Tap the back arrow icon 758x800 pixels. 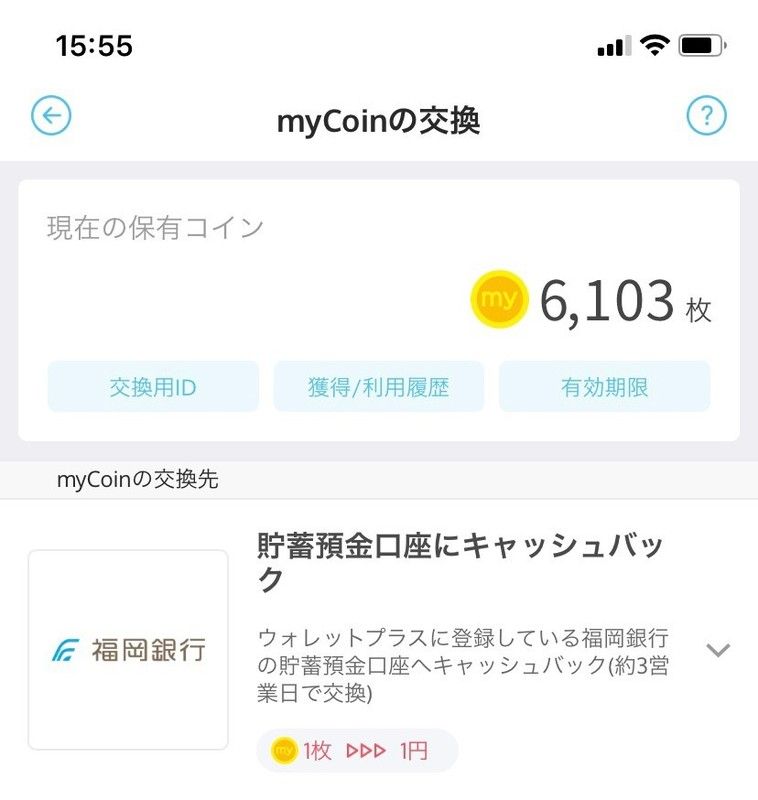(x=51, y=116)
